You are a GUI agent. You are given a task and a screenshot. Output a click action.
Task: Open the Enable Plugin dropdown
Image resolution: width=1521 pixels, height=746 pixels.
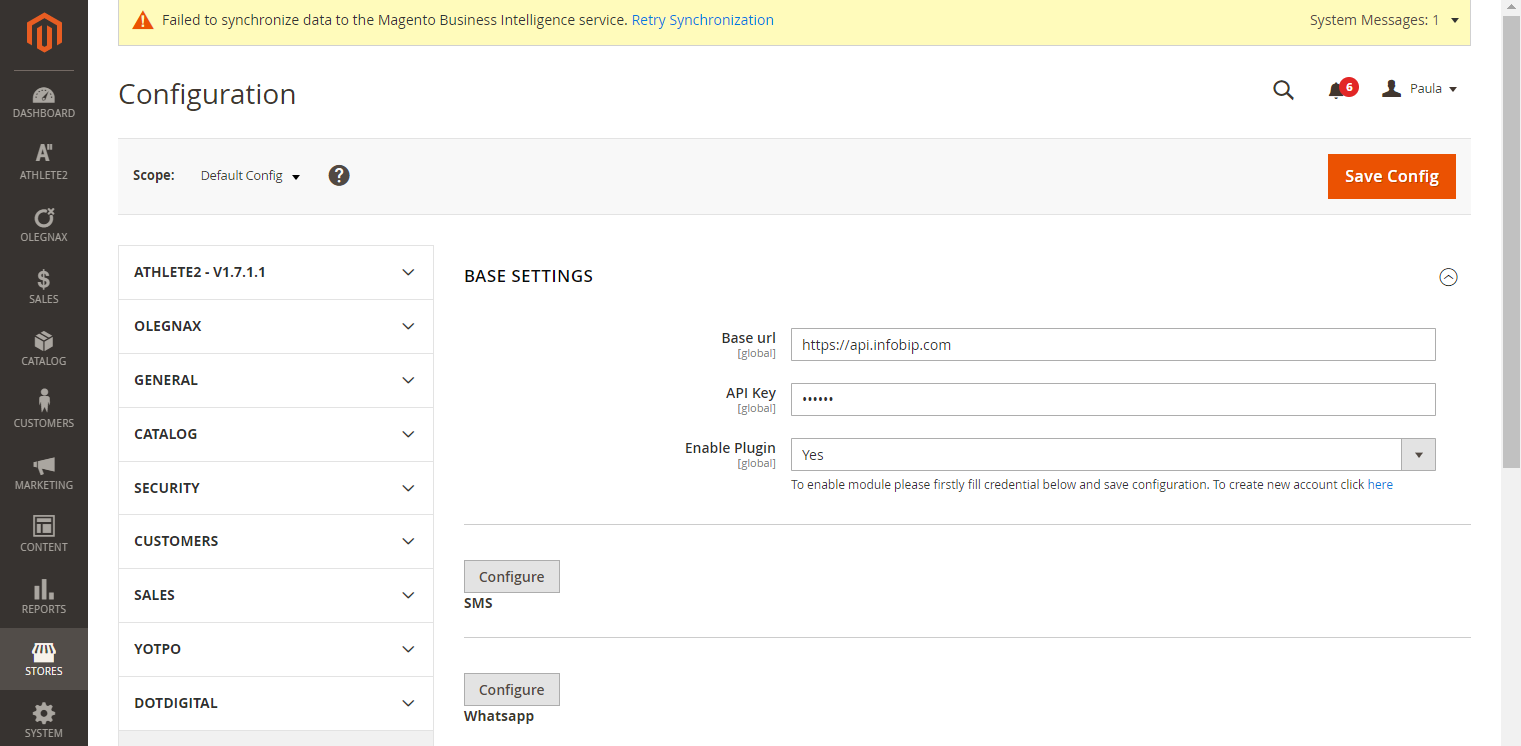(x=1112, y=455)
